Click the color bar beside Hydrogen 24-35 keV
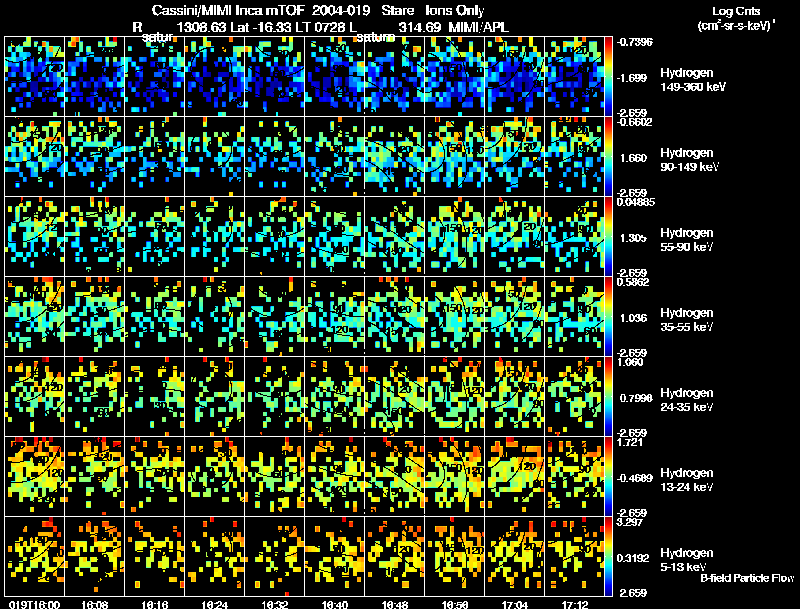 tap(608, 397)
